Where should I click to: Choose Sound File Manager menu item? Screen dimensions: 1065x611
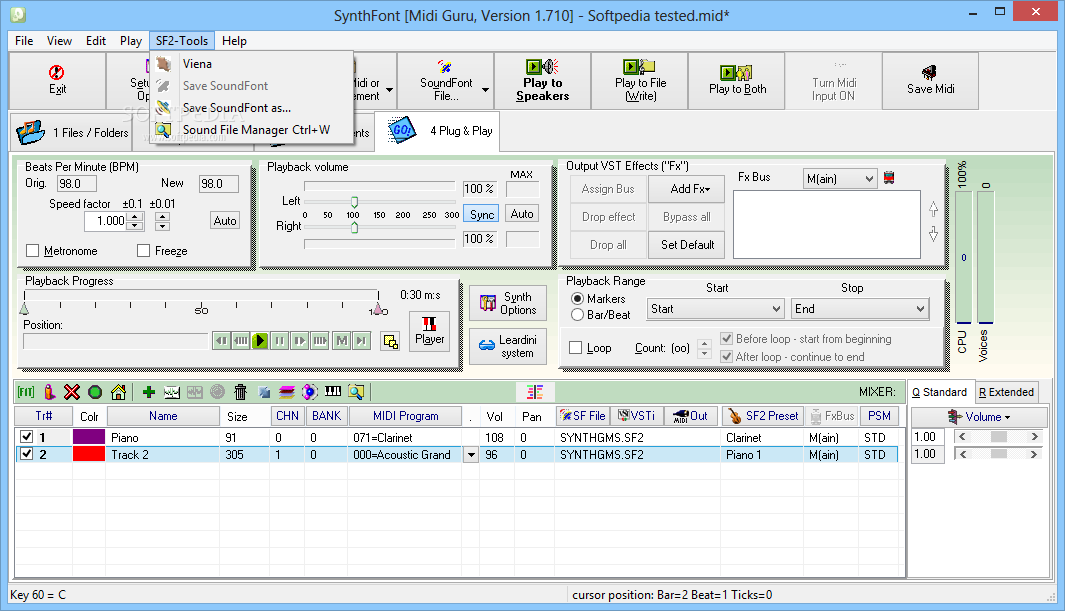[251, 130]
